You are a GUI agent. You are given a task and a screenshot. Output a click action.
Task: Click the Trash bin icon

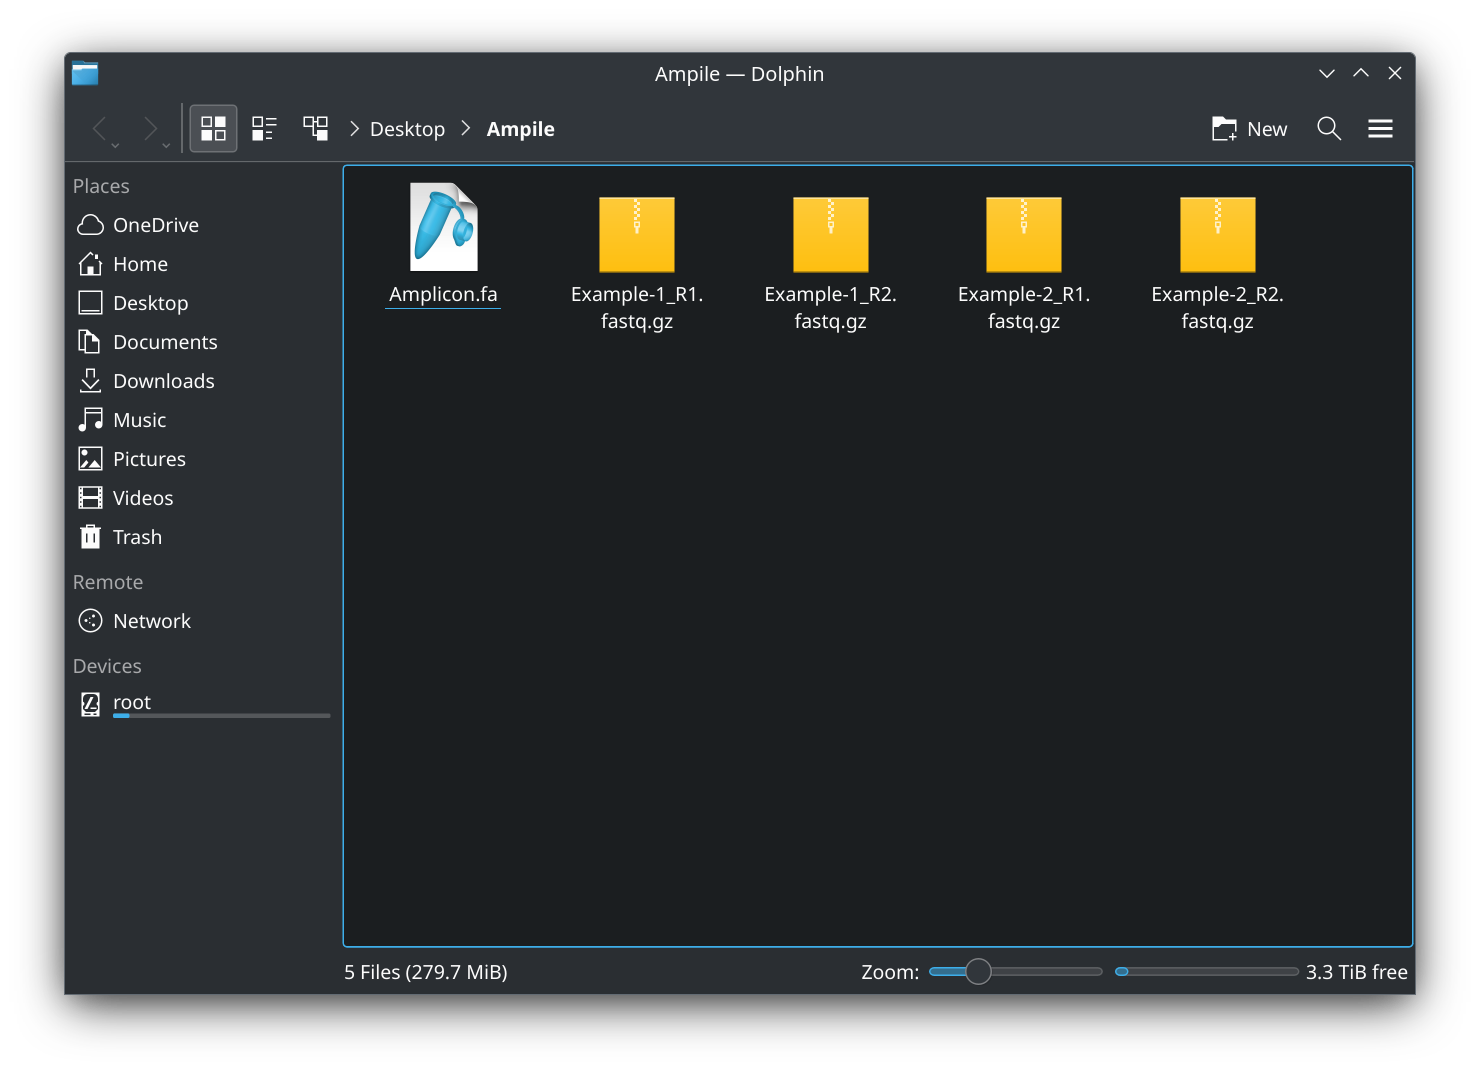click(x=90, y=537)
